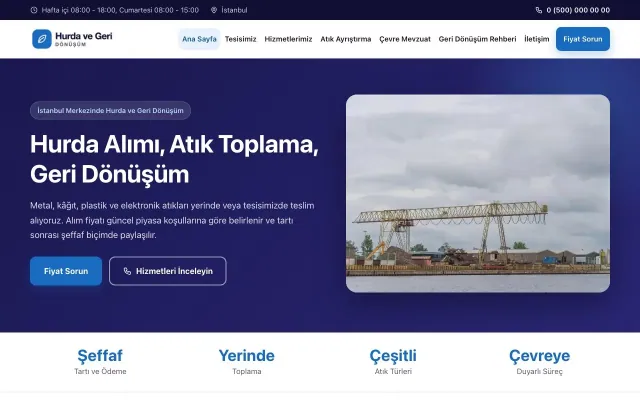This screenshot has width=640, height=400.
Task: Click the Şeffaf Tartı ve Ödeme stat
Action: coord(100,361)
